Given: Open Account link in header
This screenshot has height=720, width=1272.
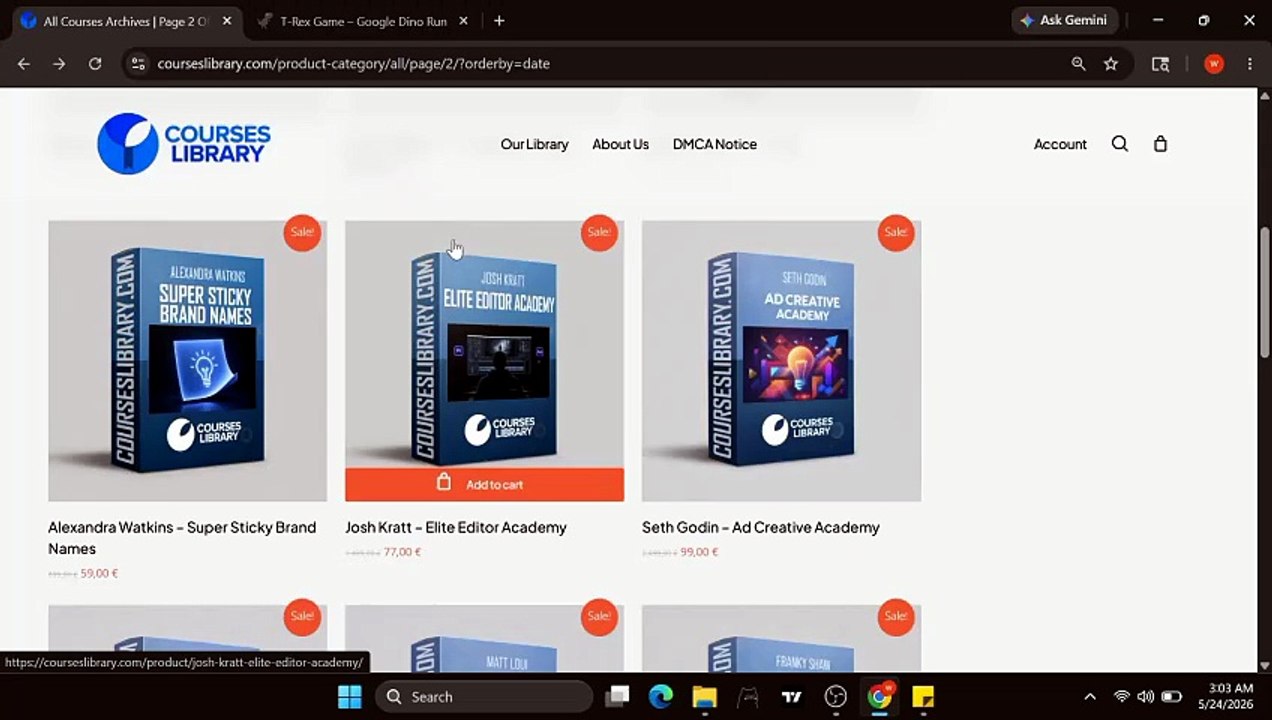Looking at the screenshot, I should pos(1060,144).
